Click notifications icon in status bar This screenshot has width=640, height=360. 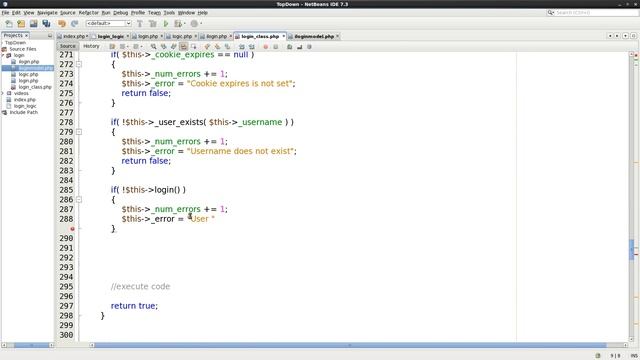pyautogui.click(x=598, y=356)
